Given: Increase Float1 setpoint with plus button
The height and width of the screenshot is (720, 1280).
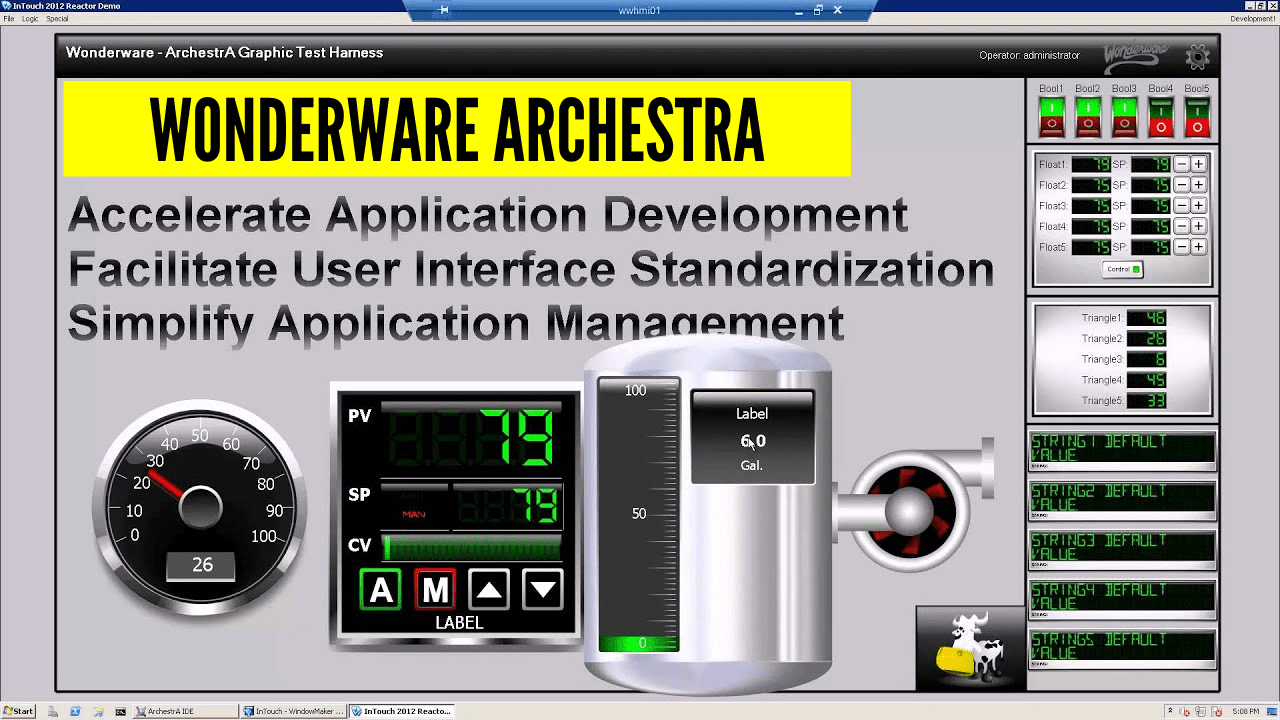Looking at the screenshot, I should point(1198,164).
